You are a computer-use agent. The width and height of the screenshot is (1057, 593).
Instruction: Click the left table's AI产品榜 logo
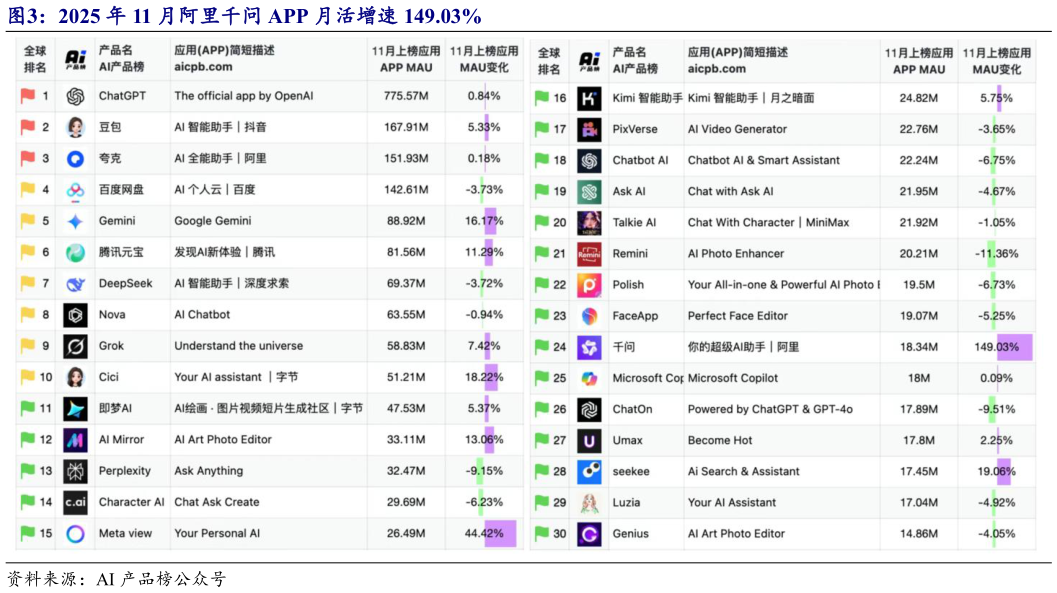click(75, 59)
